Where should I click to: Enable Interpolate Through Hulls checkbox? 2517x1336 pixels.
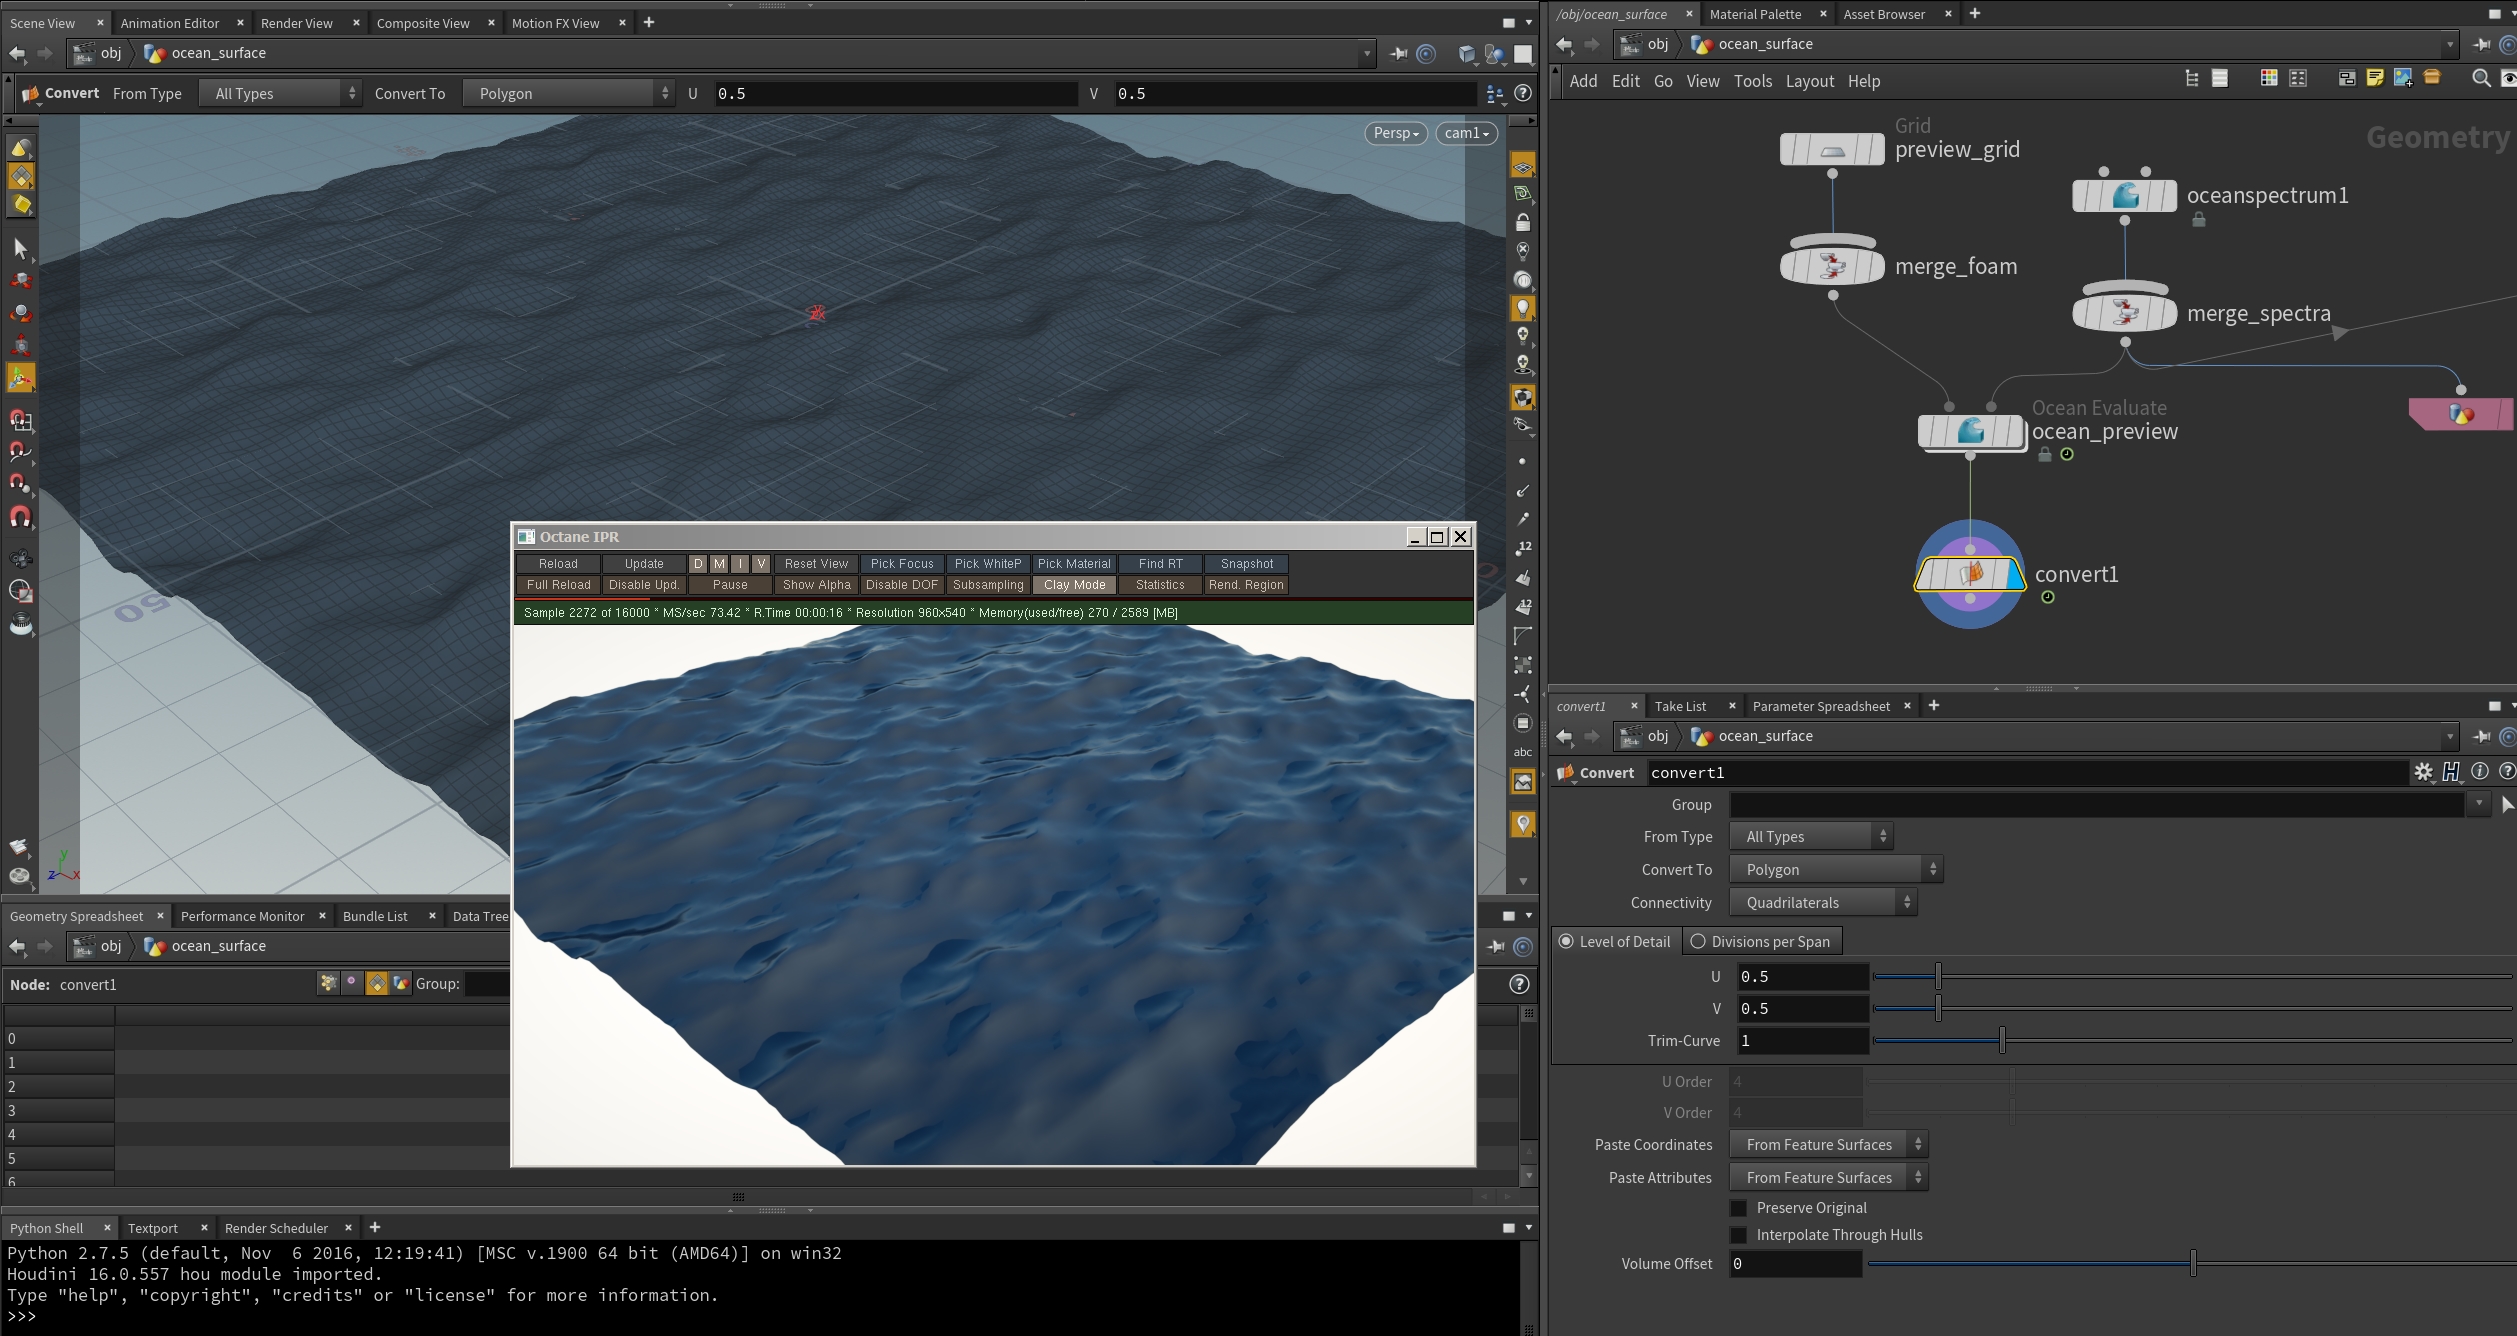click(1739, 1235)
